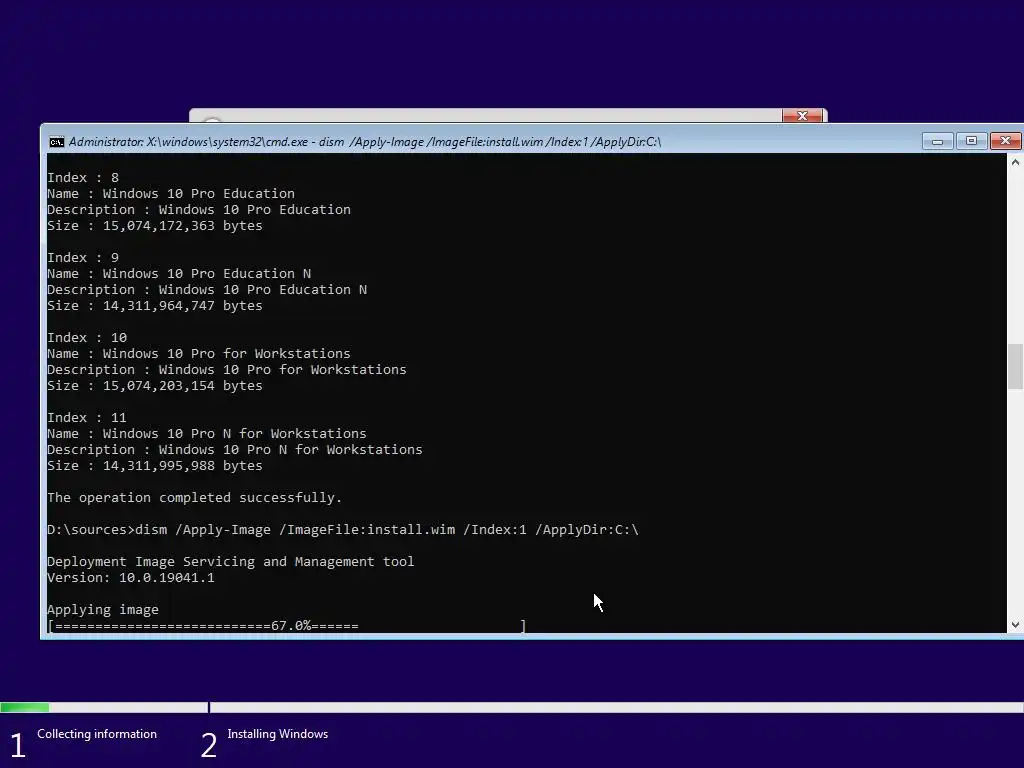Click 'Description : Windows 10 Pro for Workstations' line
Image resolution: width=1024 pixels, height=768 pixels.
point(227,370)
